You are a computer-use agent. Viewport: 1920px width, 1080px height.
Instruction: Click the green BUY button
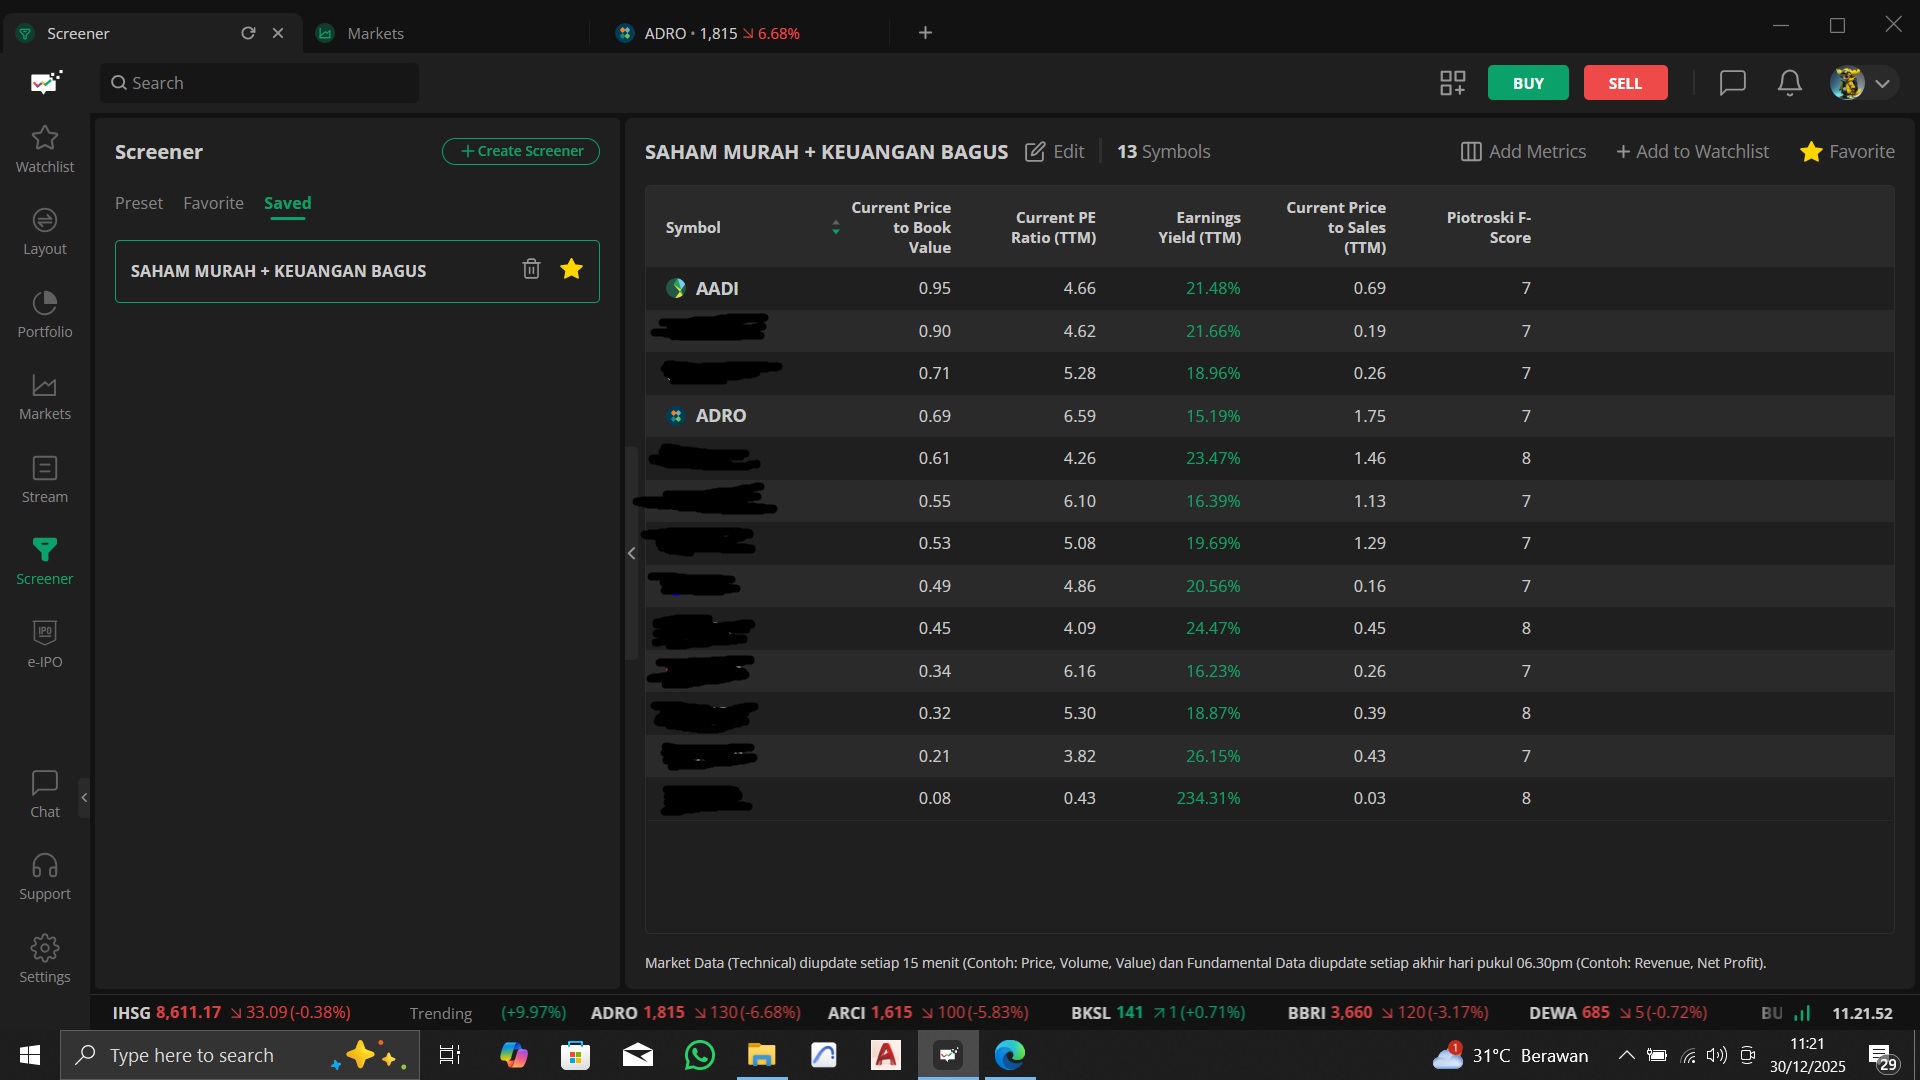coord(1527,83)
